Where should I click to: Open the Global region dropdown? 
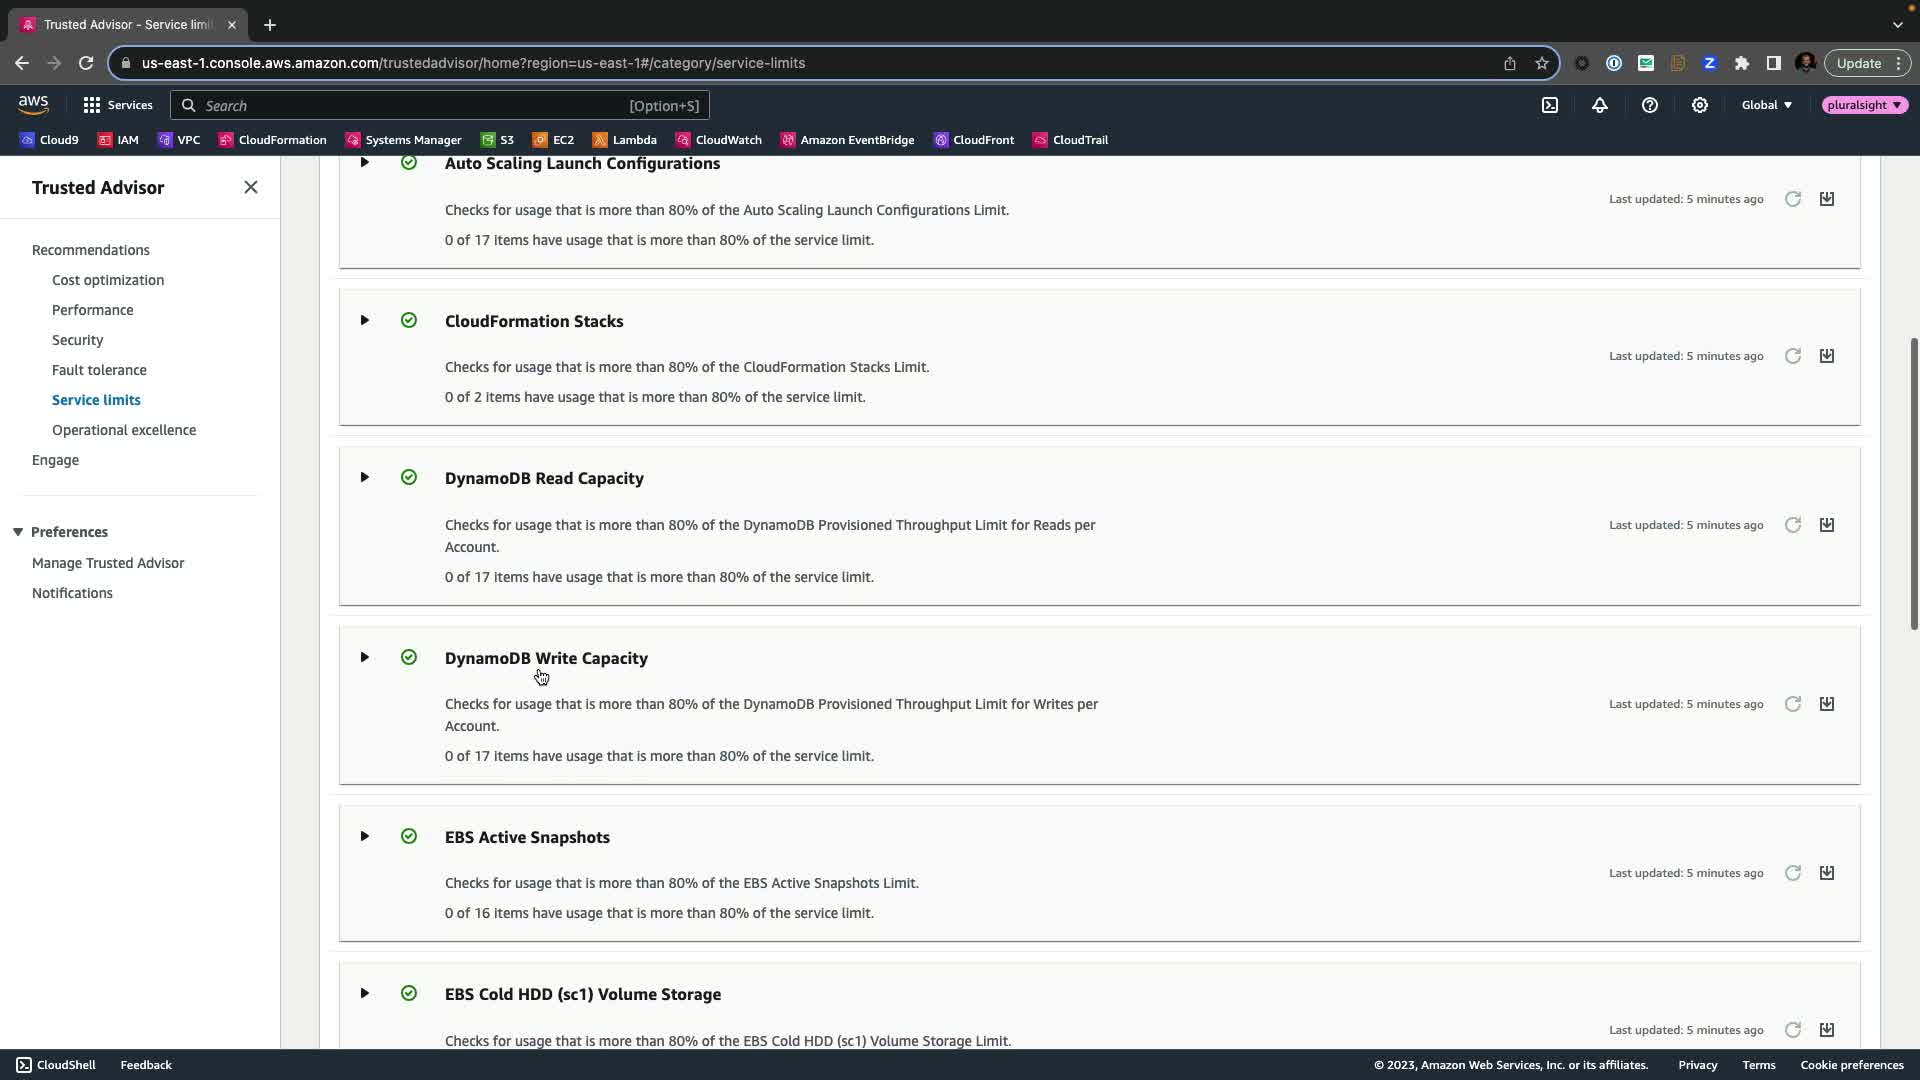coord(1766,105)
